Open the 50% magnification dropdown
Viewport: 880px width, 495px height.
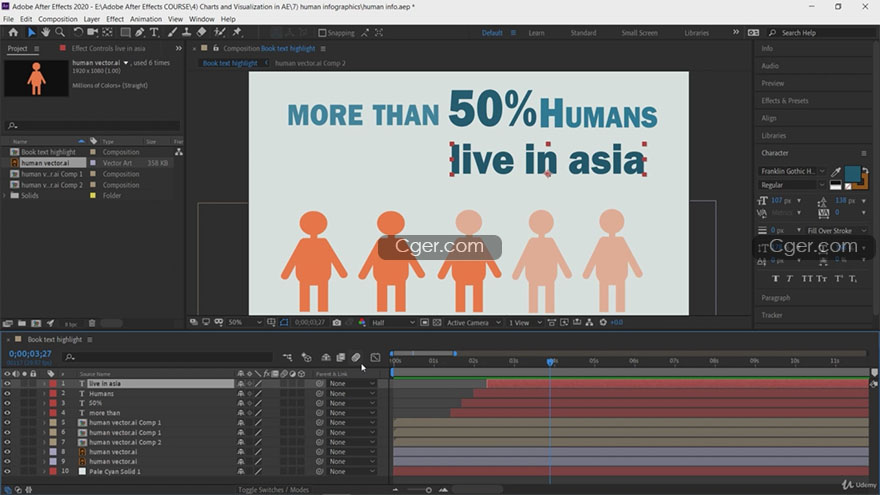[x=245, y=323]
